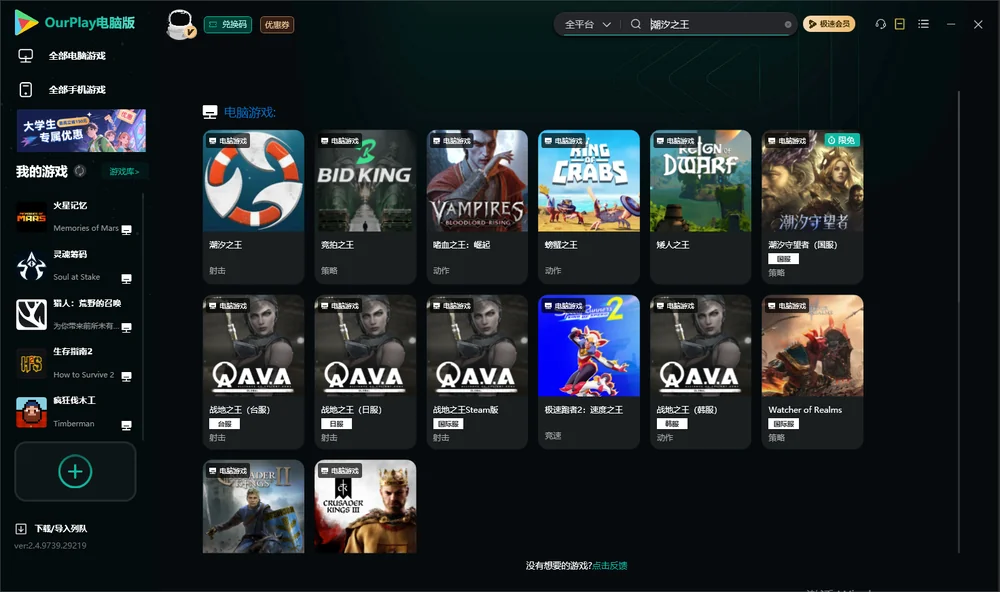The height and width of the screenshot is (592, 1000).
Task: Click the 电脑游戏: section heading
Action: (x=249, y=113)
